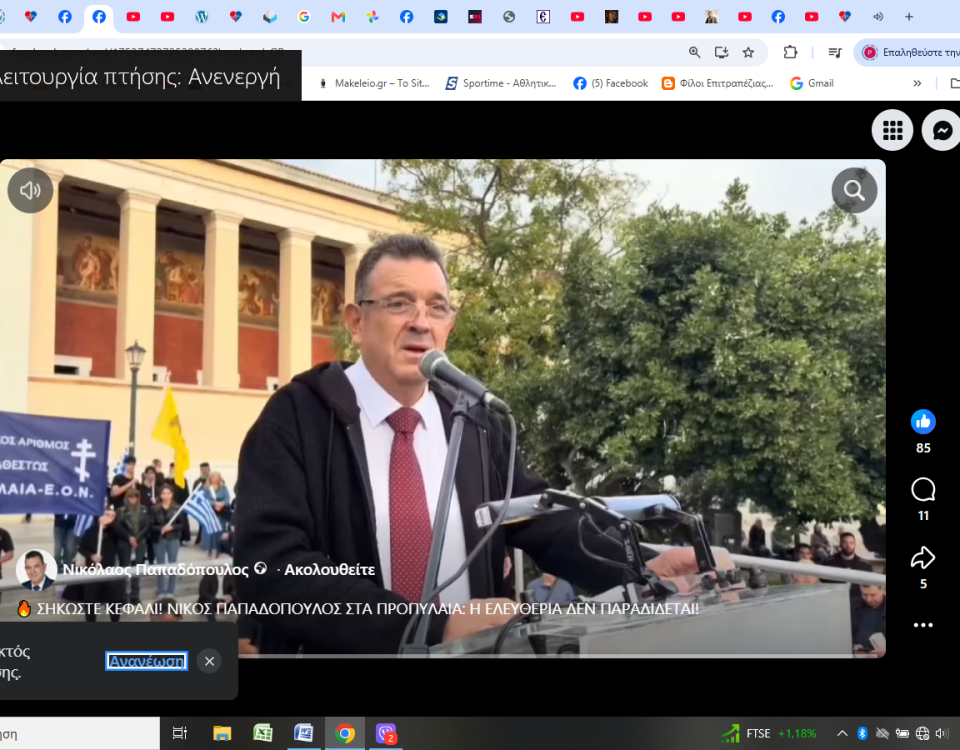The height and width of the screenshot is (750, 960).
Task: Switch to the Google search browser tab
Action: coord(304,17)
